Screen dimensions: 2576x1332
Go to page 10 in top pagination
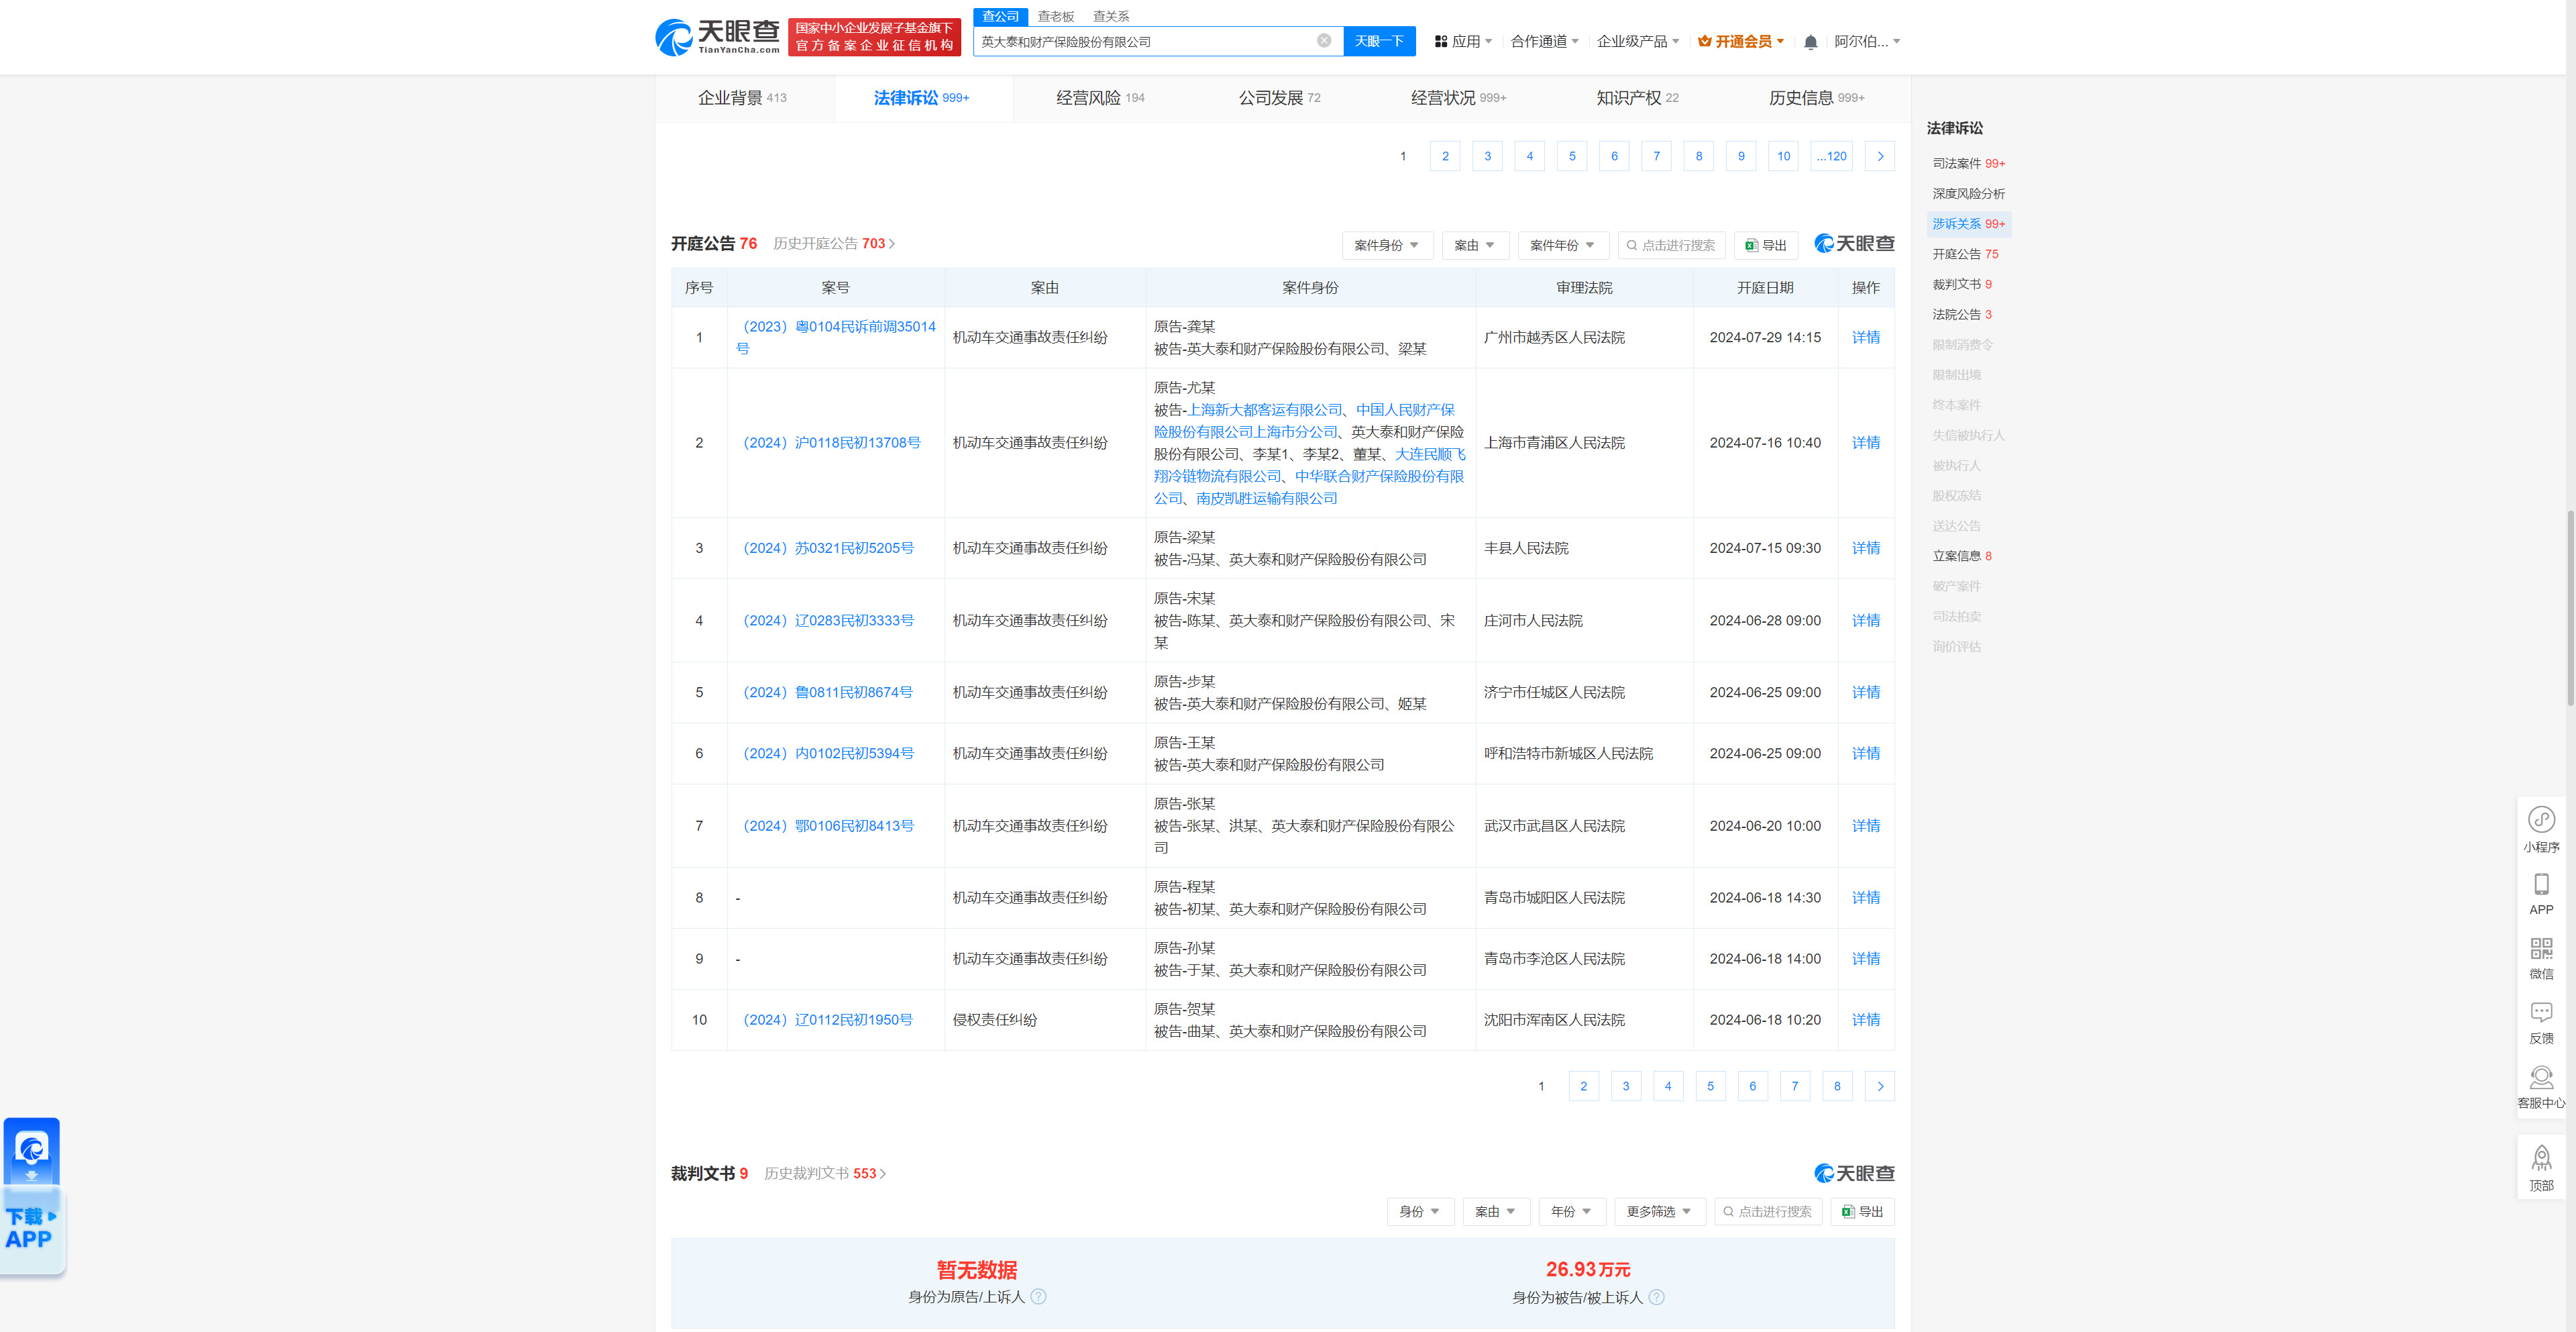coord(1783,156)
